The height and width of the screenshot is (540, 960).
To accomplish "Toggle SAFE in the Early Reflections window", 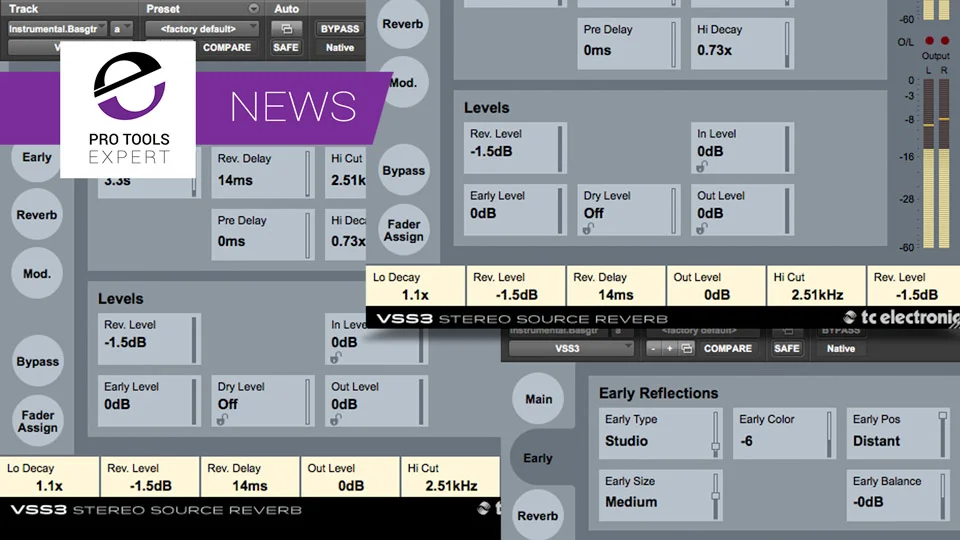I will tap(787, 348).
